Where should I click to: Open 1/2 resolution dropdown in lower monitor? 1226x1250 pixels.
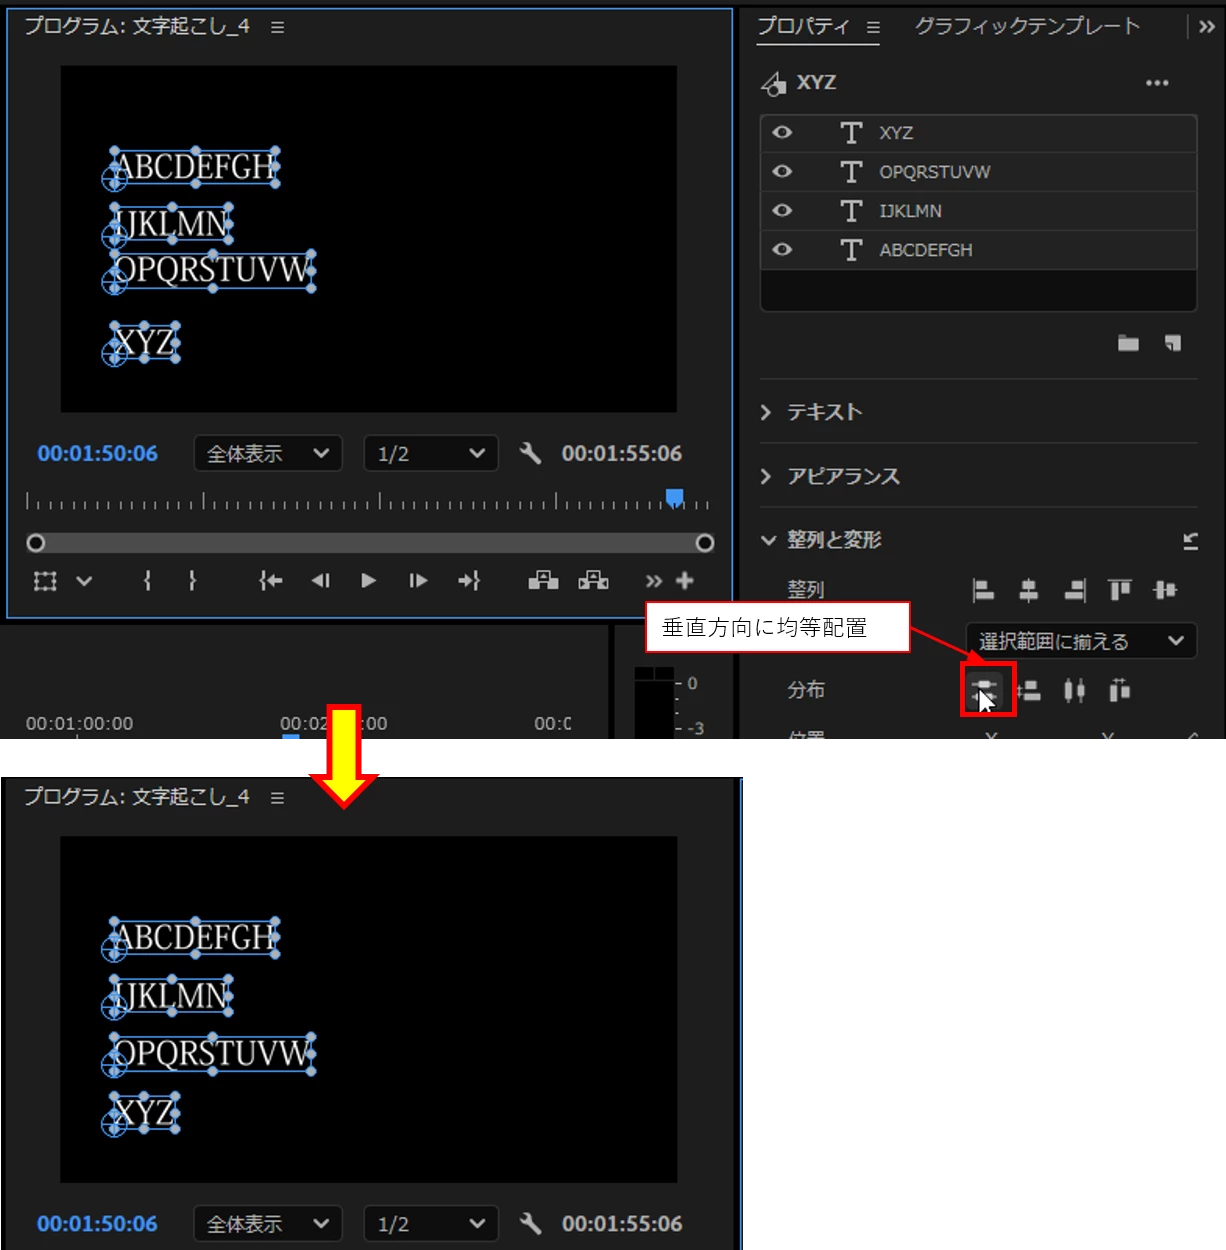(430, 1223)
